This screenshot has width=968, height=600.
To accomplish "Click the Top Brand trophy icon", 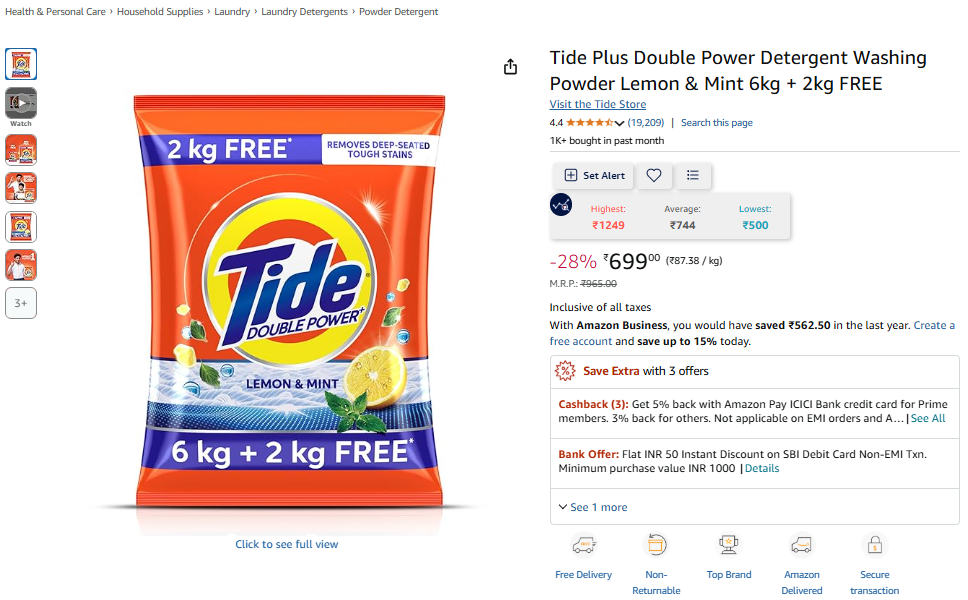I will (x=729, y=545).
